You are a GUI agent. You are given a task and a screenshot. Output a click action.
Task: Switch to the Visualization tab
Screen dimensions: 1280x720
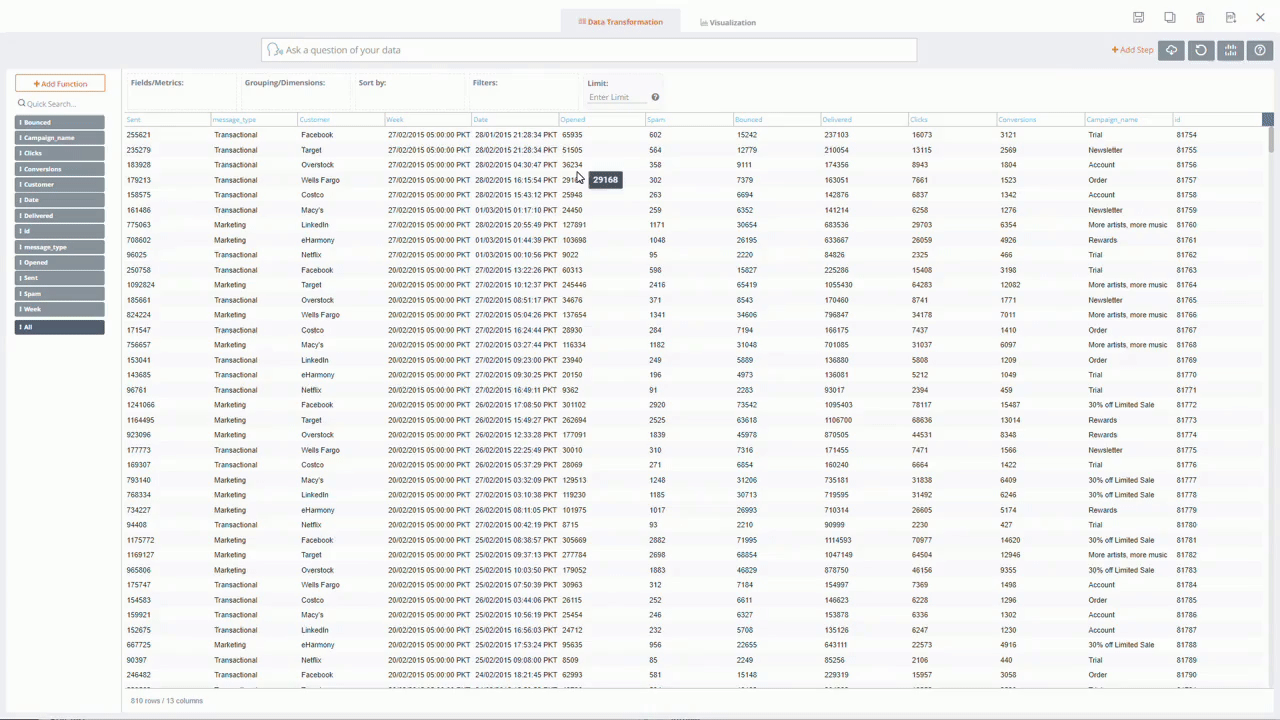tap(728, 22)
